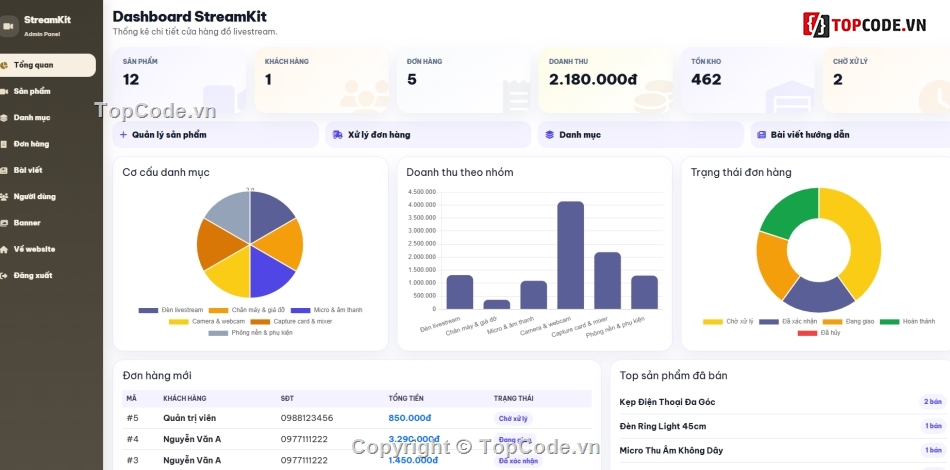Click the Tổng quan sidebar icon
This screenshot has width=950, height=470.
tap(4, 65)
